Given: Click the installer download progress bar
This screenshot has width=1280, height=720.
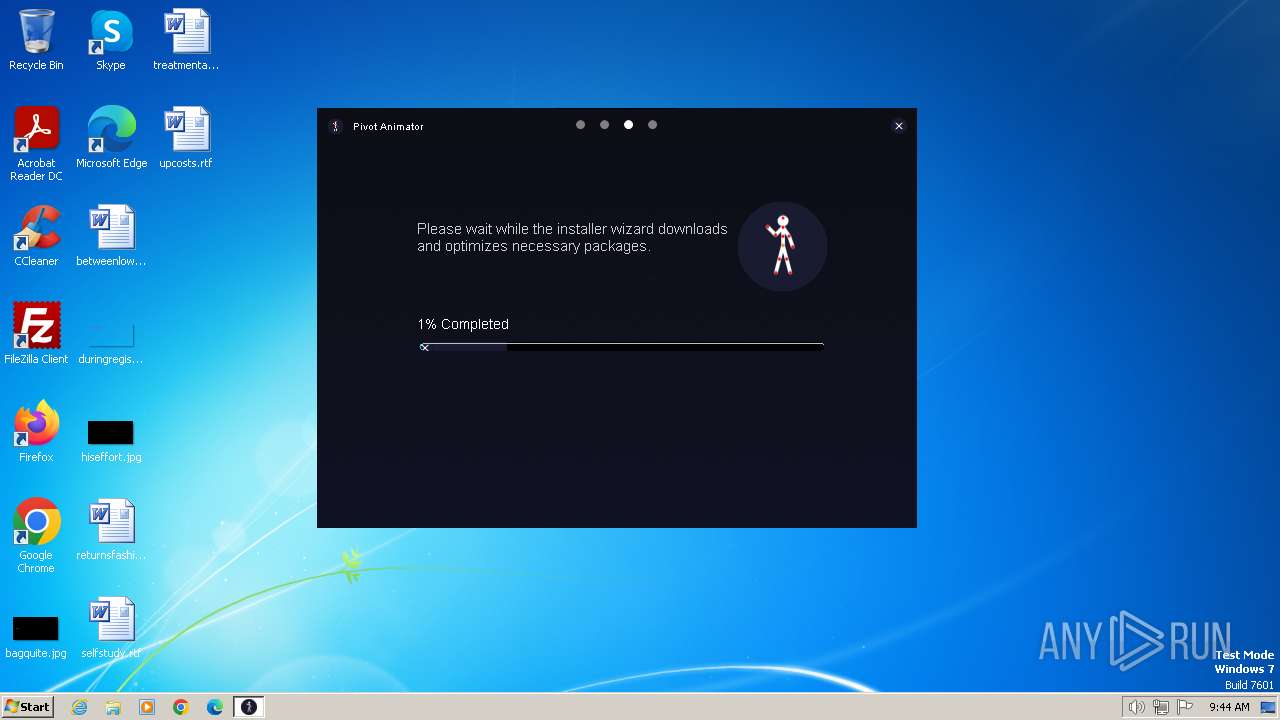Looking at the screenshot, I should [x=621, y=347].
